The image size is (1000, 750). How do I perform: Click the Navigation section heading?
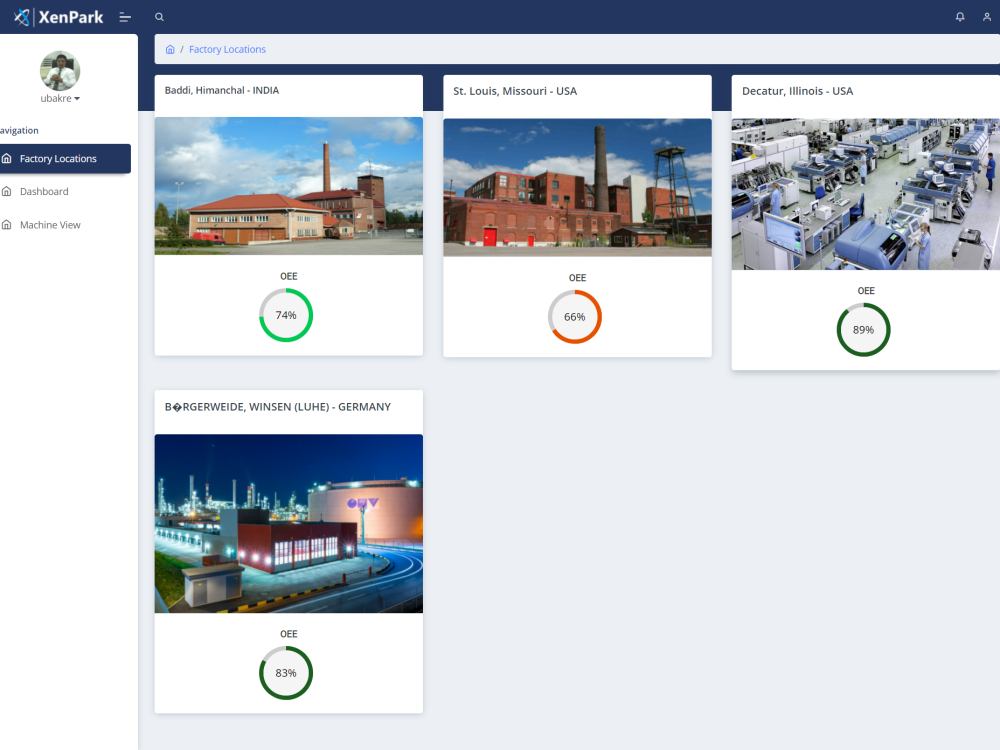pyautogui.click(x=19, y=130)
